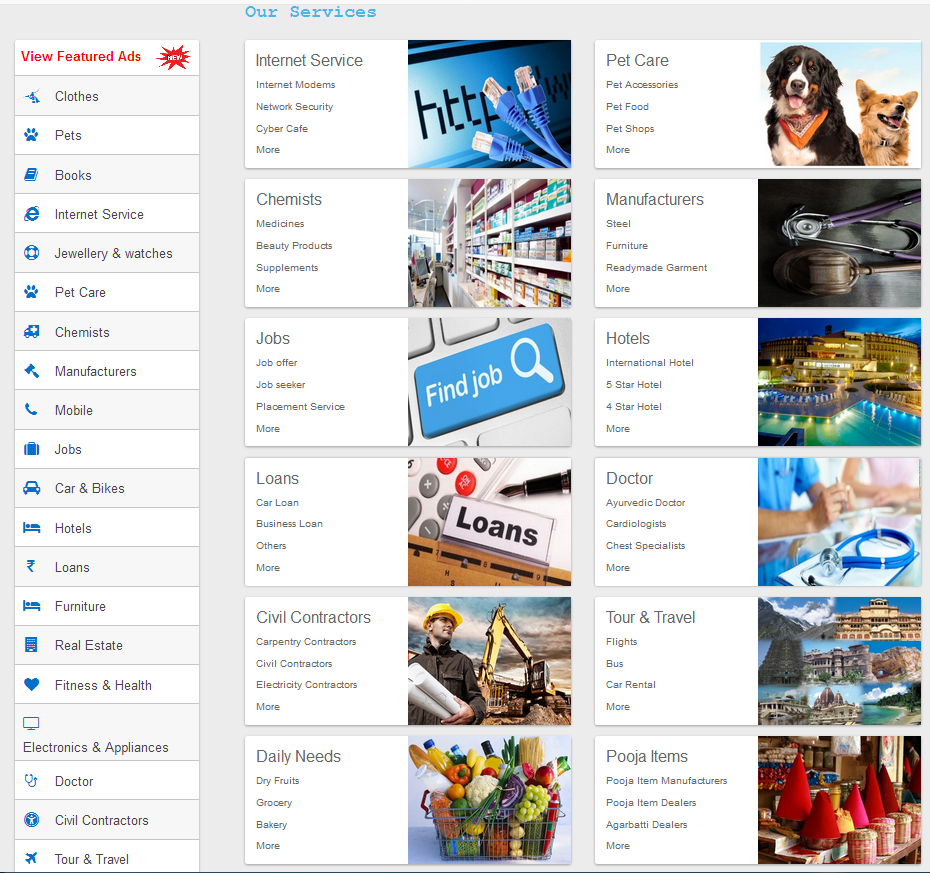Click the phone icon beside Mobile

(32, 410)
